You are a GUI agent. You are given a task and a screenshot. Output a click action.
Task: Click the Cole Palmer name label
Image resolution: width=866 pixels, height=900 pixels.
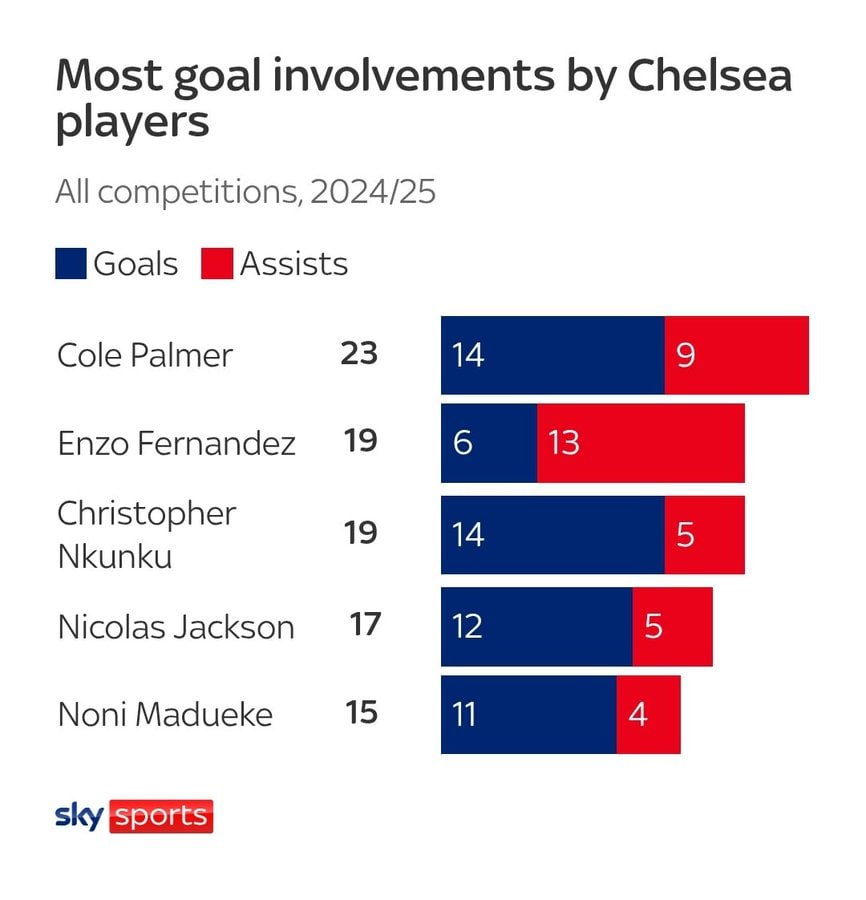145,355
